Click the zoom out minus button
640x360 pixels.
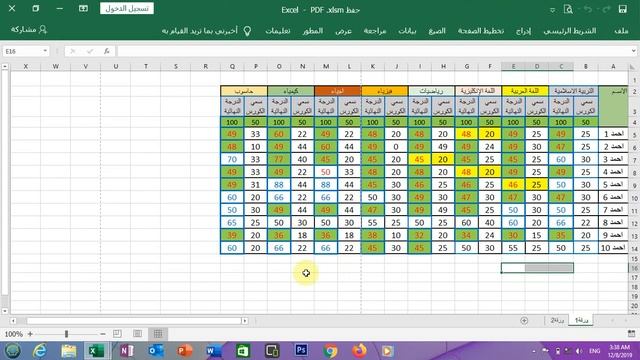click(103, 334)
